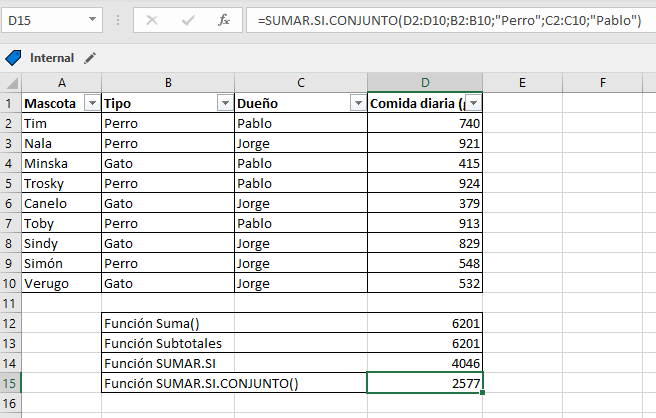
Task: Click the Select All corner triangle
Action: 11,83
